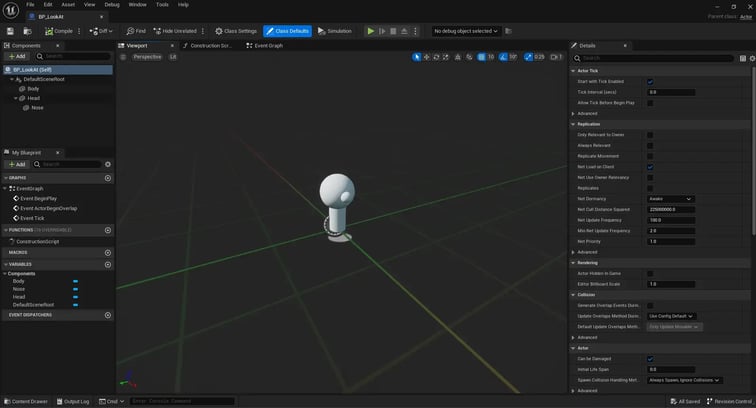Image resolution: width=756 pixels, height=408 pixels.
Task: Click the Add button in Components panel
Action: click(x=17, y=56)
